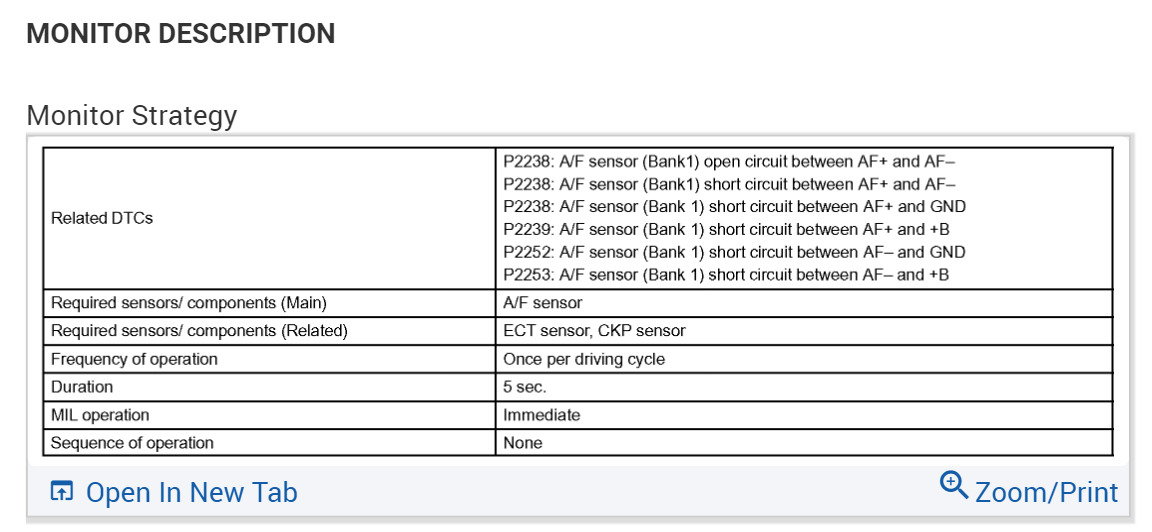Click the MIL operation Immediate value
This screenshot has width=1152, height=532.
click(541, 415)
